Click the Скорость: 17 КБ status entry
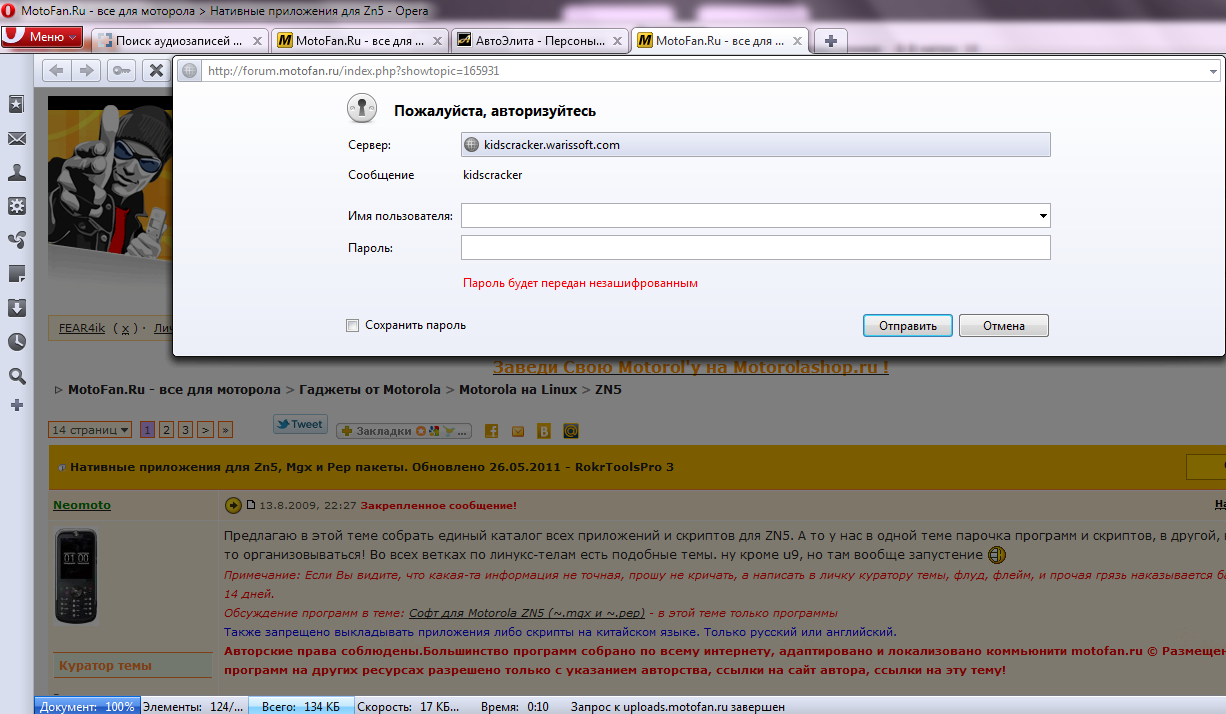Image resolution: width=1226 pixels, height=714 pixels. point(408,706)
